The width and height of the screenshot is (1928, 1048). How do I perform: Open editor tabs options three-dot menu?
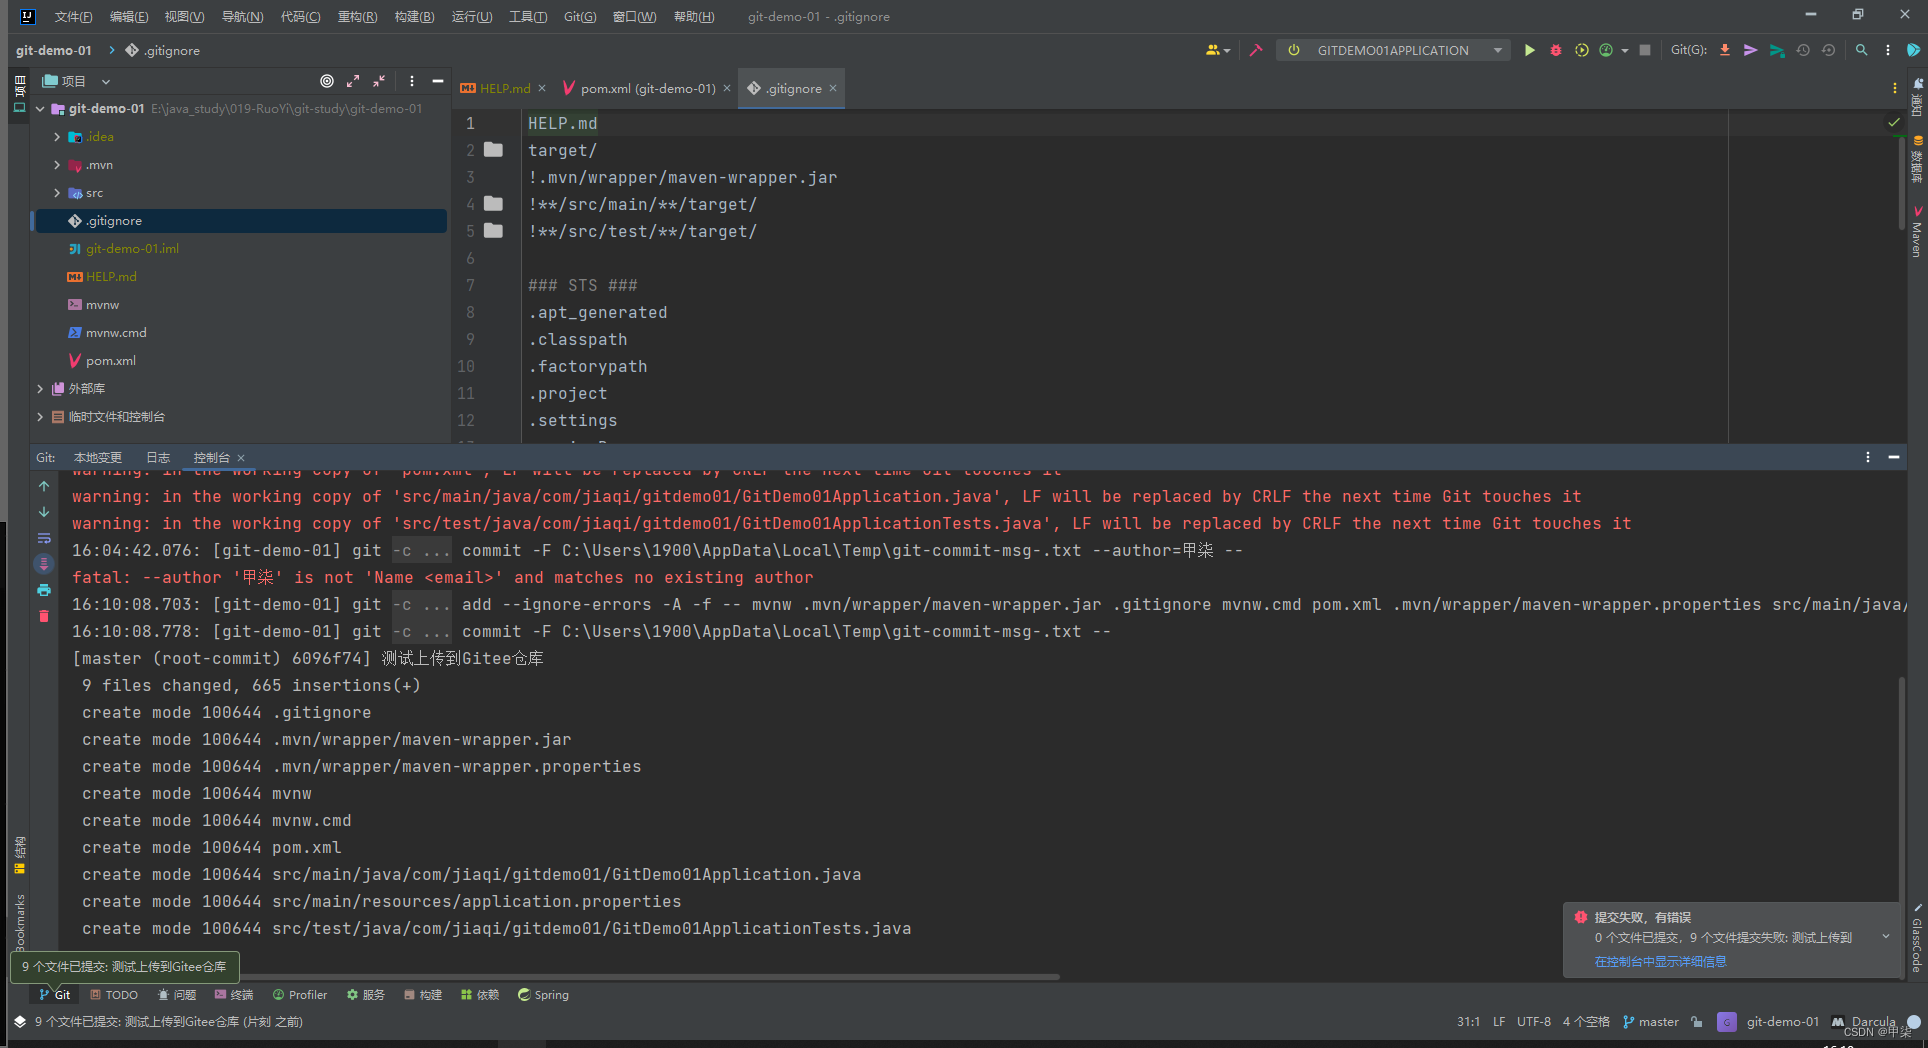[1895, 88]
